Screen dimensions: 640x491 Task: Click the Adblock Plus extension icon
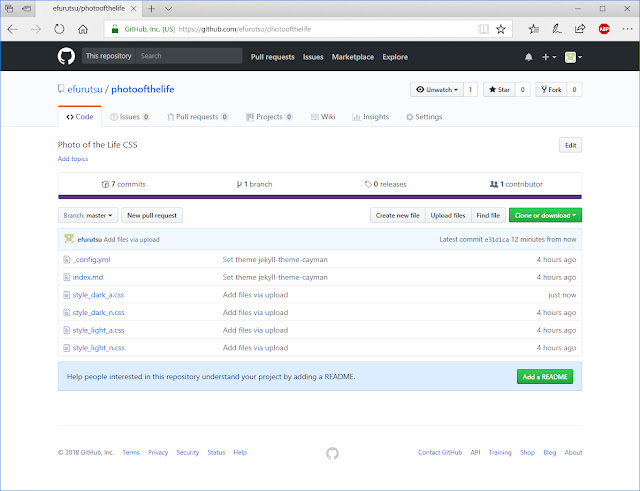click(604, 29)
